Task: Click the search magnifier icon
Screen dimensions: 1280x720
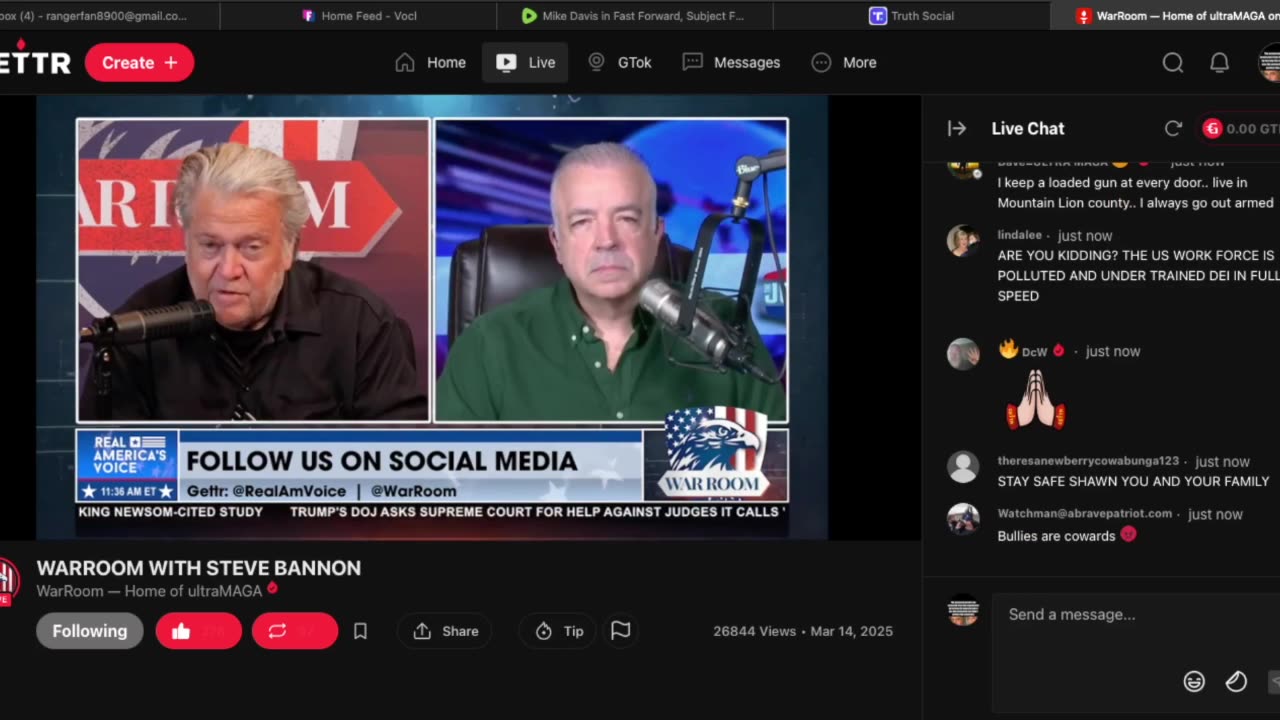Action: point(1173,63)
